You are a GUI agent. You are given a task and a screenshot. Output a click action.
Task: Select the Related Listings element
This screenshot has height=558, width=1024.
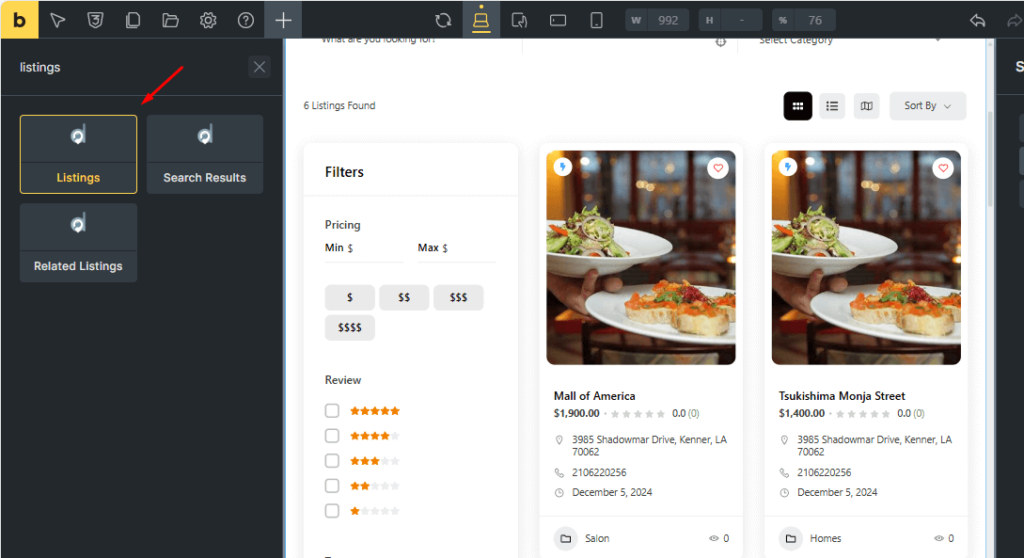pos(78,242)
